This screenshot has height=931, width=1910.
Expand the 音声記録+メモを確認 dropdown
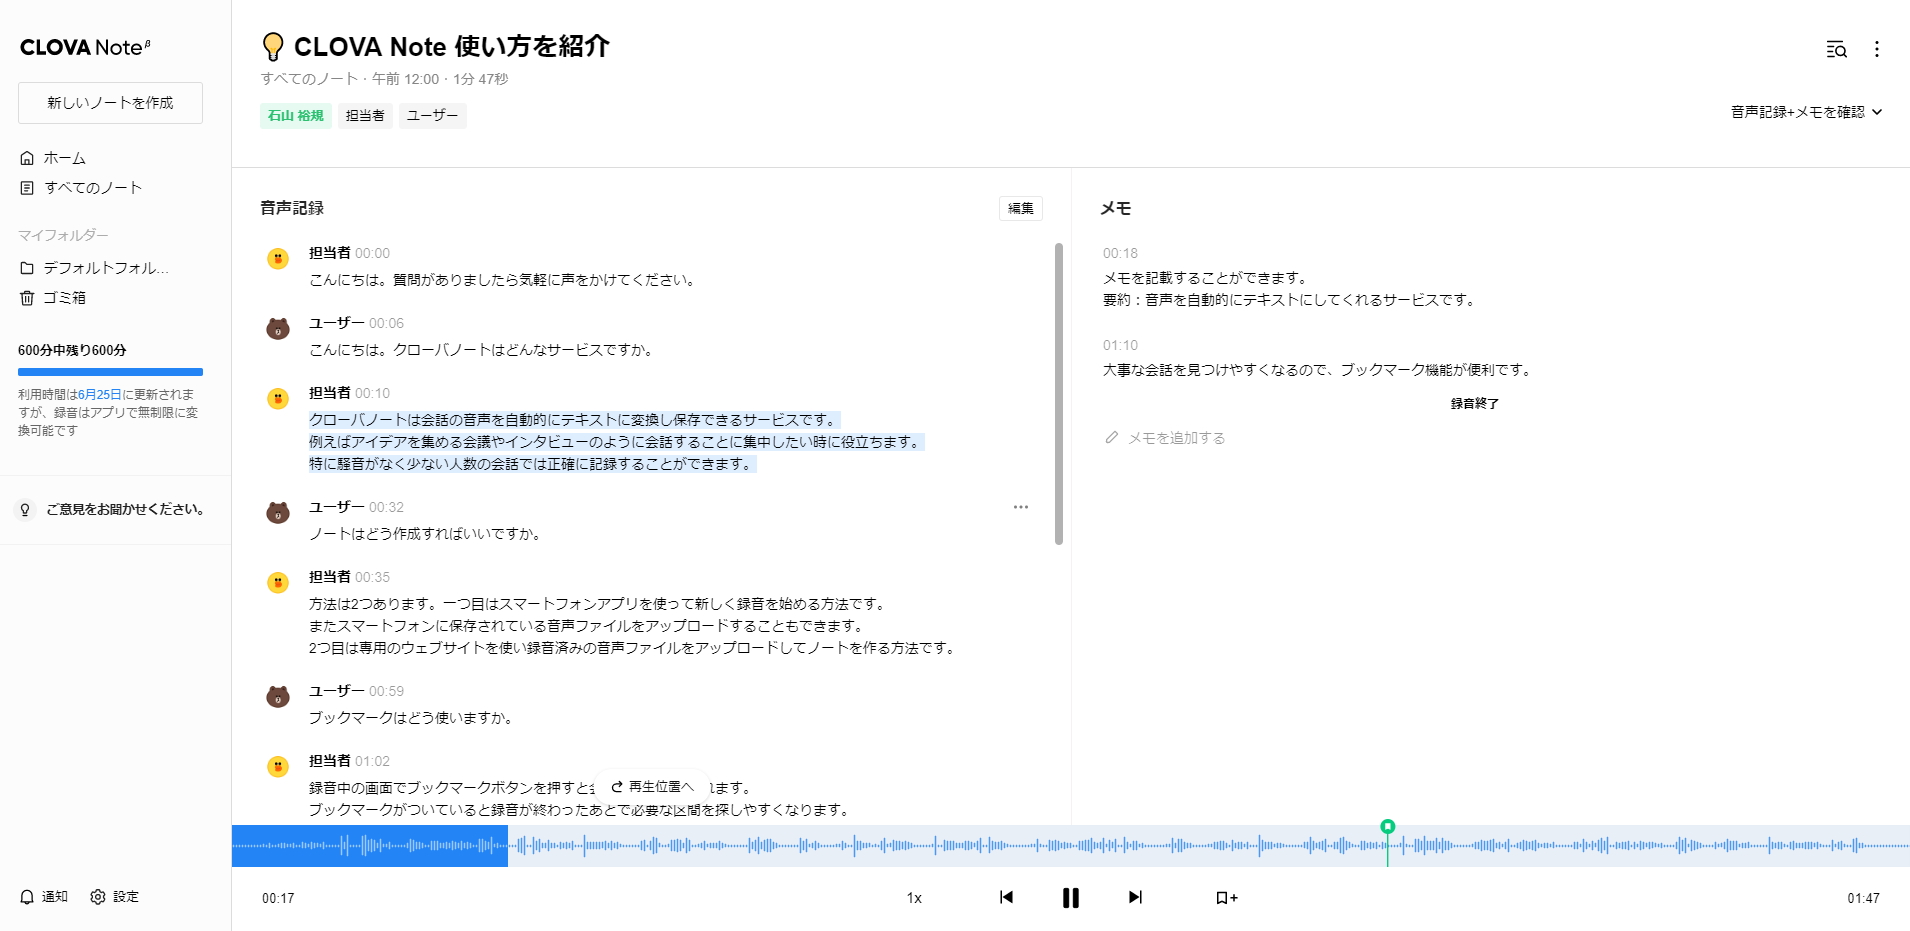pos(1806,112)
